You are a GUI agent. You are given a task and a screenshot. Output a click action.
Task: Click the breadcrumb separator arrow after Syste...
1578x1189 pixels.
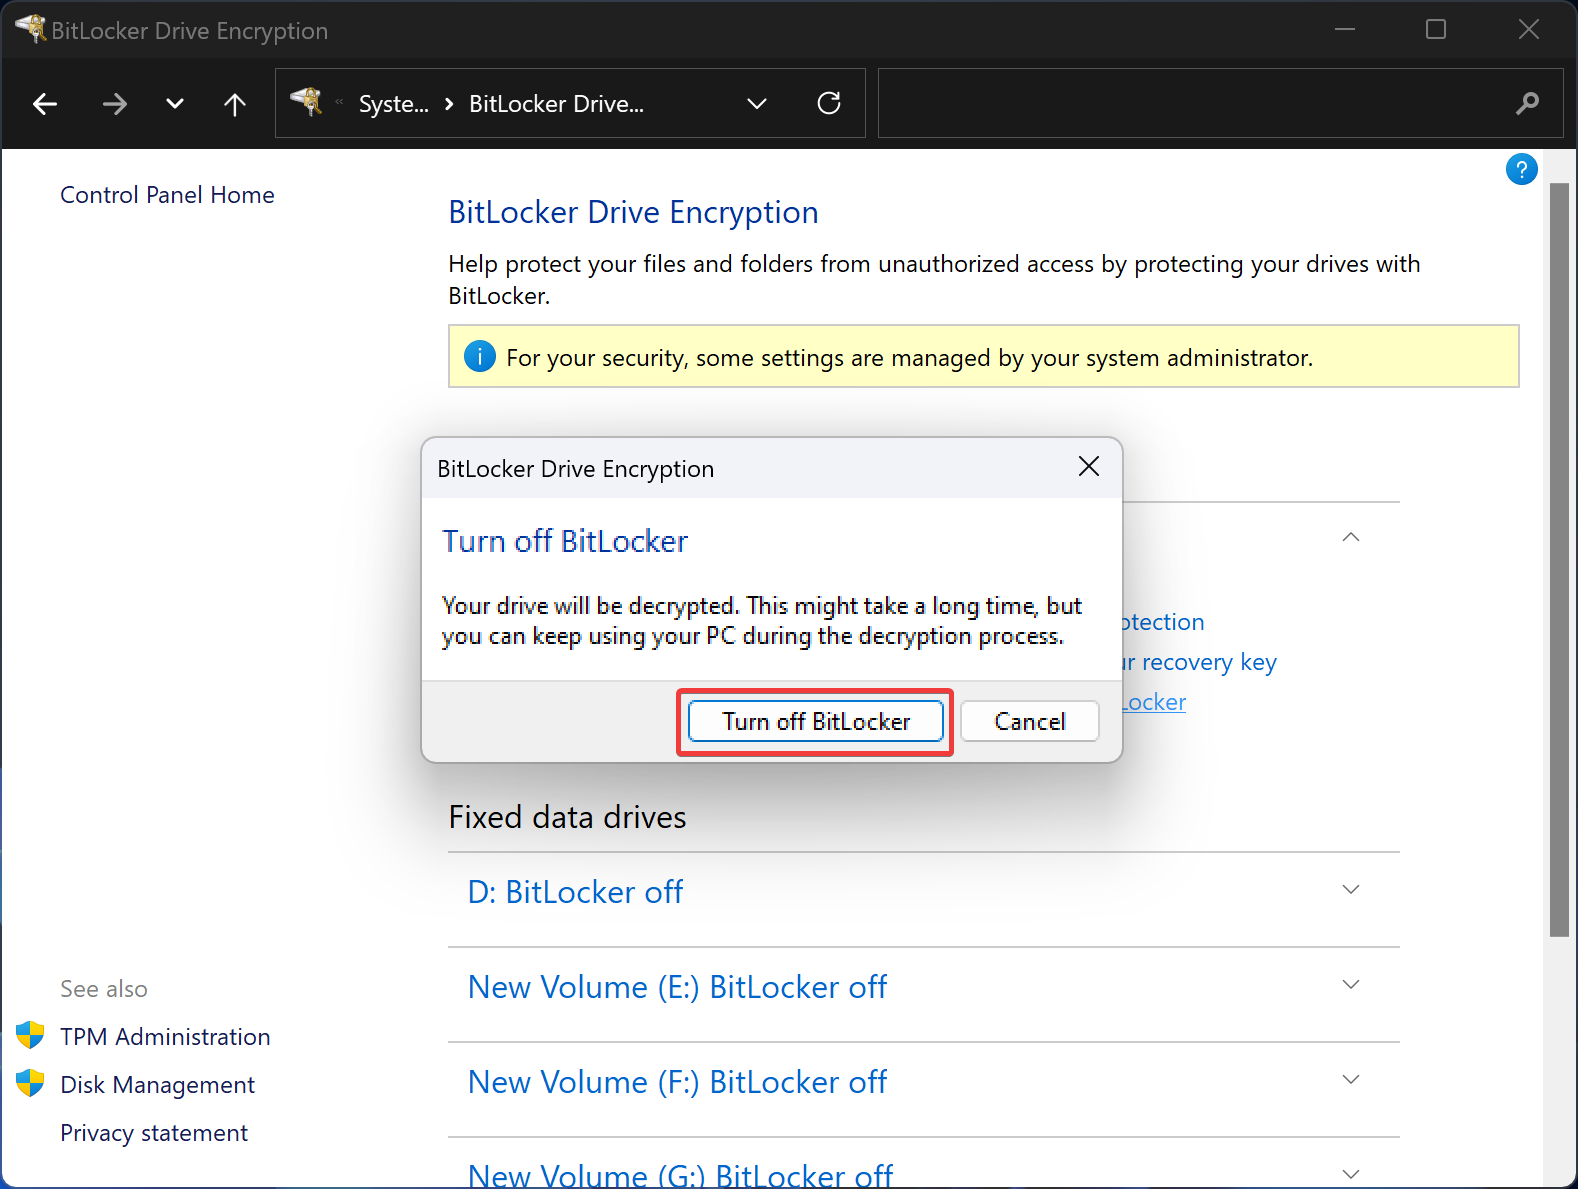tap(449, 104)
